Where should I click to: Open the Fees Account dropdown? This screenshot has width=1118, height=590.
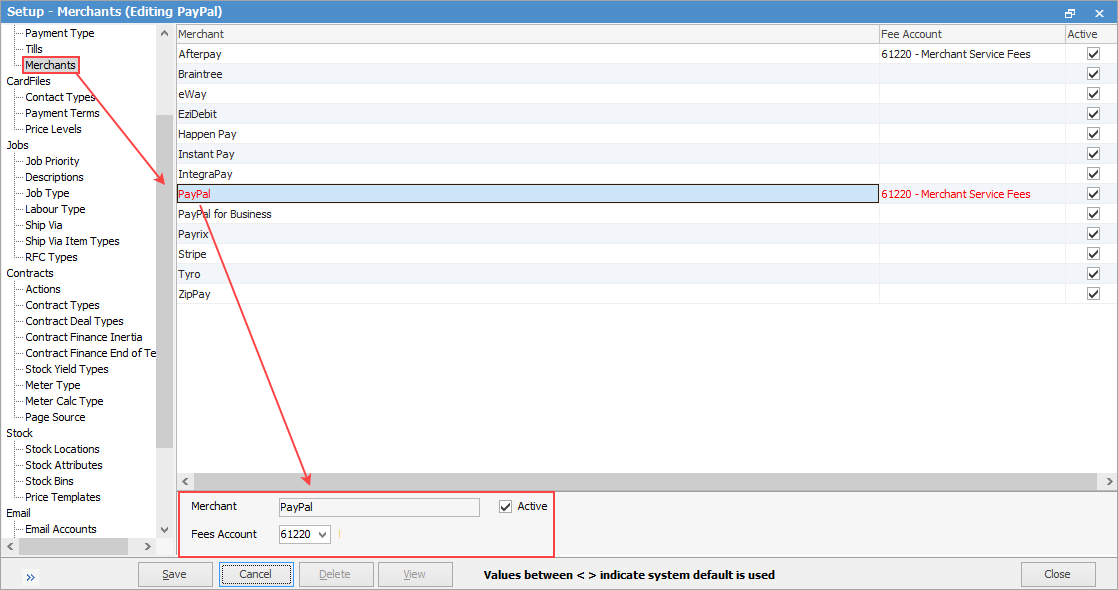click(322, 534)
